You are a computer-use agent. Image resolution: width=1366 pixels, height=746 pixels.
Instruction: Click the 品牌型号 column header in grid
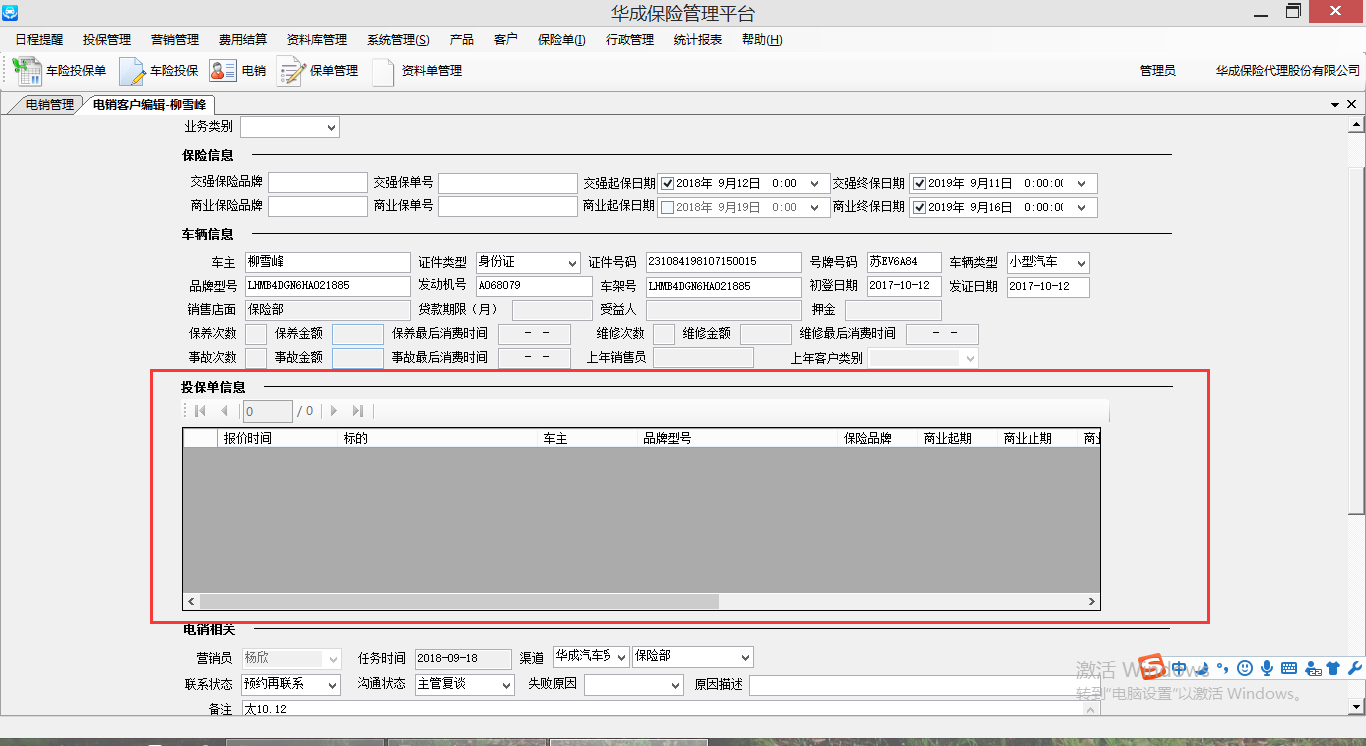coord(667,438)
